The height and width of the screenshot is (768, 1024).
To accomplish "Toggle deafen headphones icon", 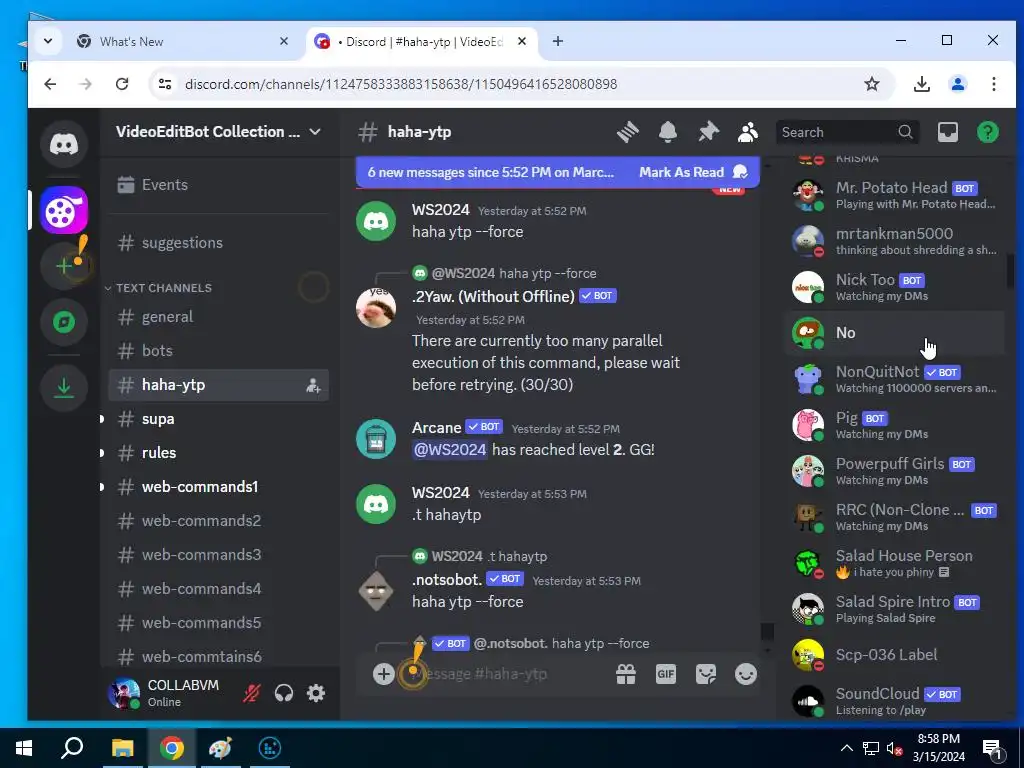I will [284, 693].
